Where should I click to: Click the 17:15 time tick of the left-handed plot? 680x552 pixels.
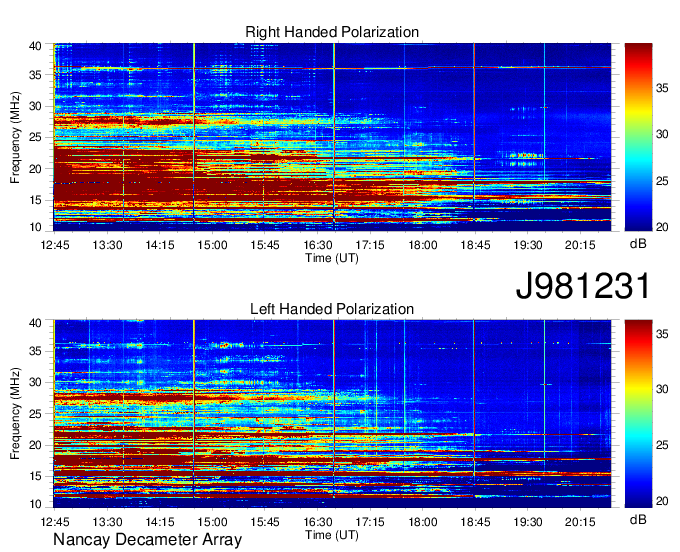pos(370,522)
